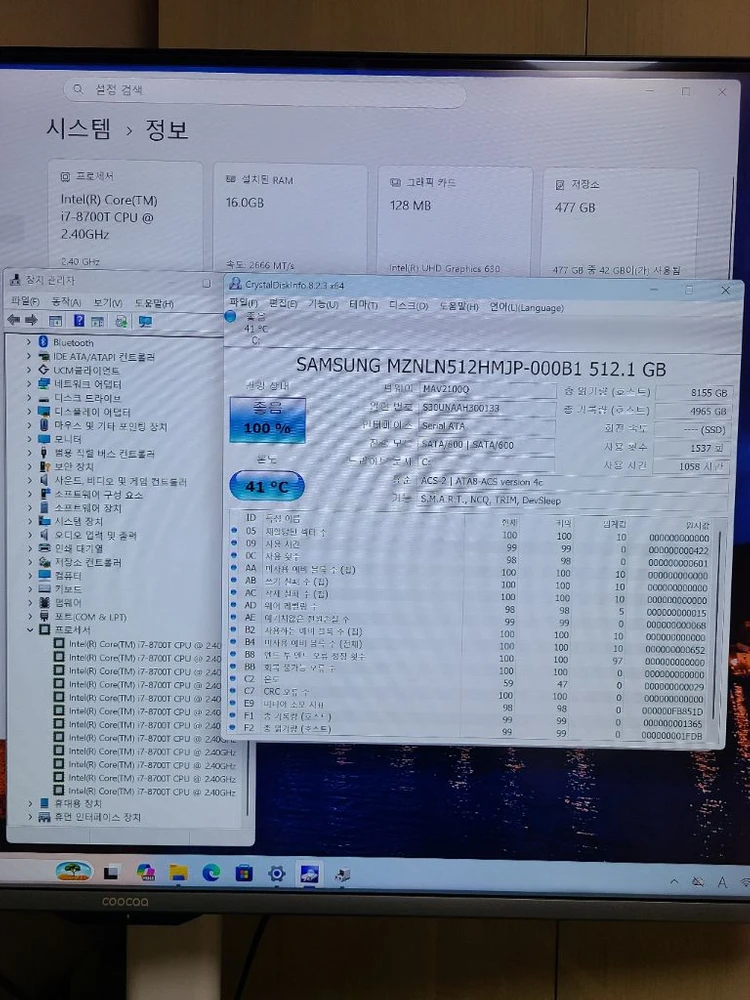
Task: Click the 41 °C temperature button
Action: coord(267,486)
